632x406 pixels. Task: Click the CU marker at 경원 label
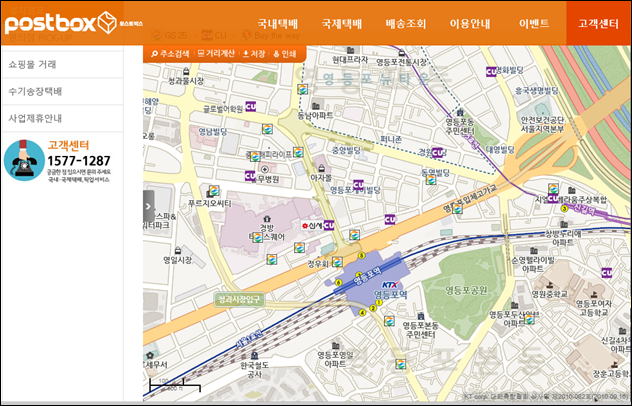[437, 153]
